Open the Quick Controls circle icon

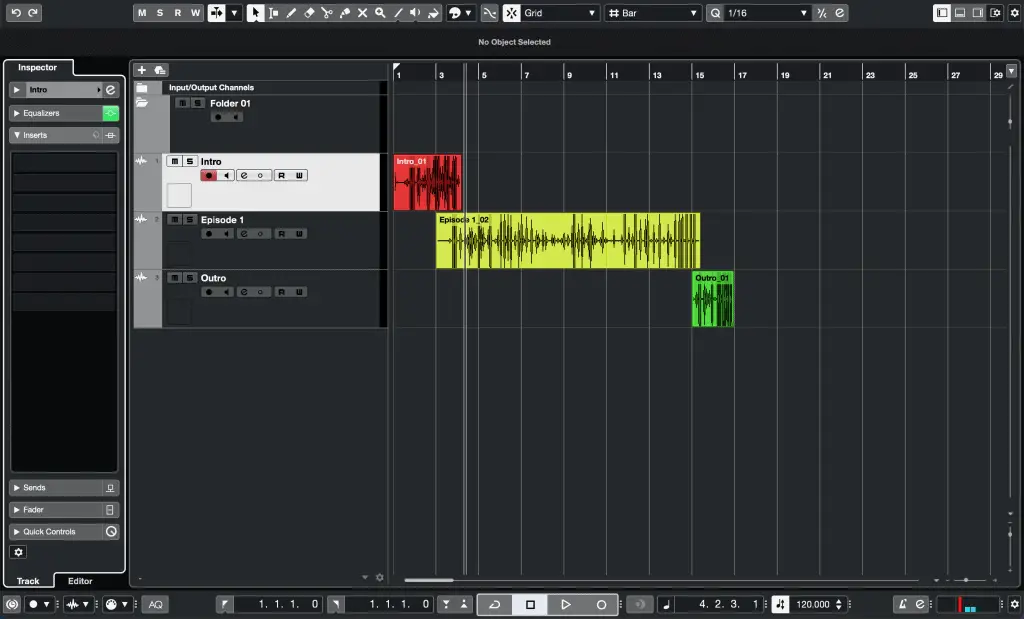(111, 532)
